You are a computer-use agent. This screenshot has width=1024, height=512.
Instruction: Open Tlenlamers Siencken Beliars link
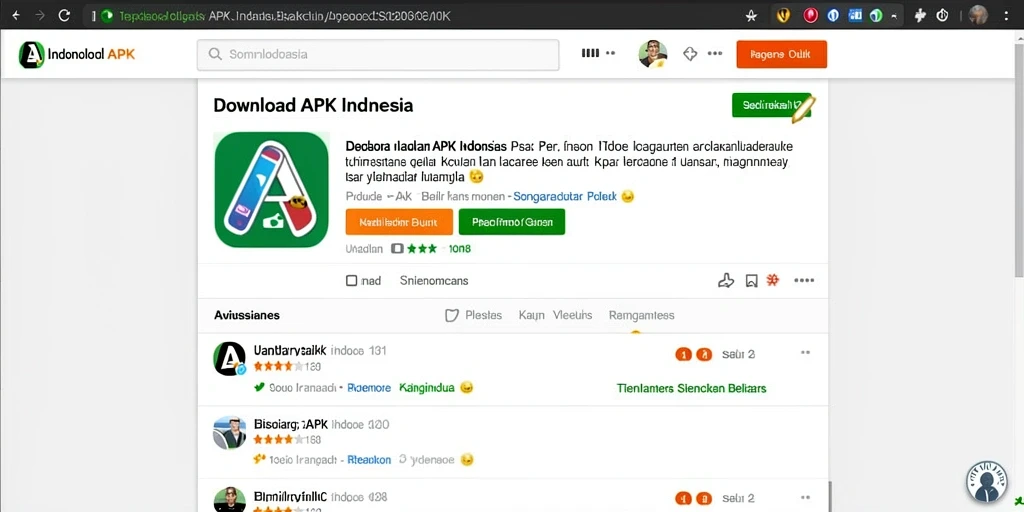(692, 388)
